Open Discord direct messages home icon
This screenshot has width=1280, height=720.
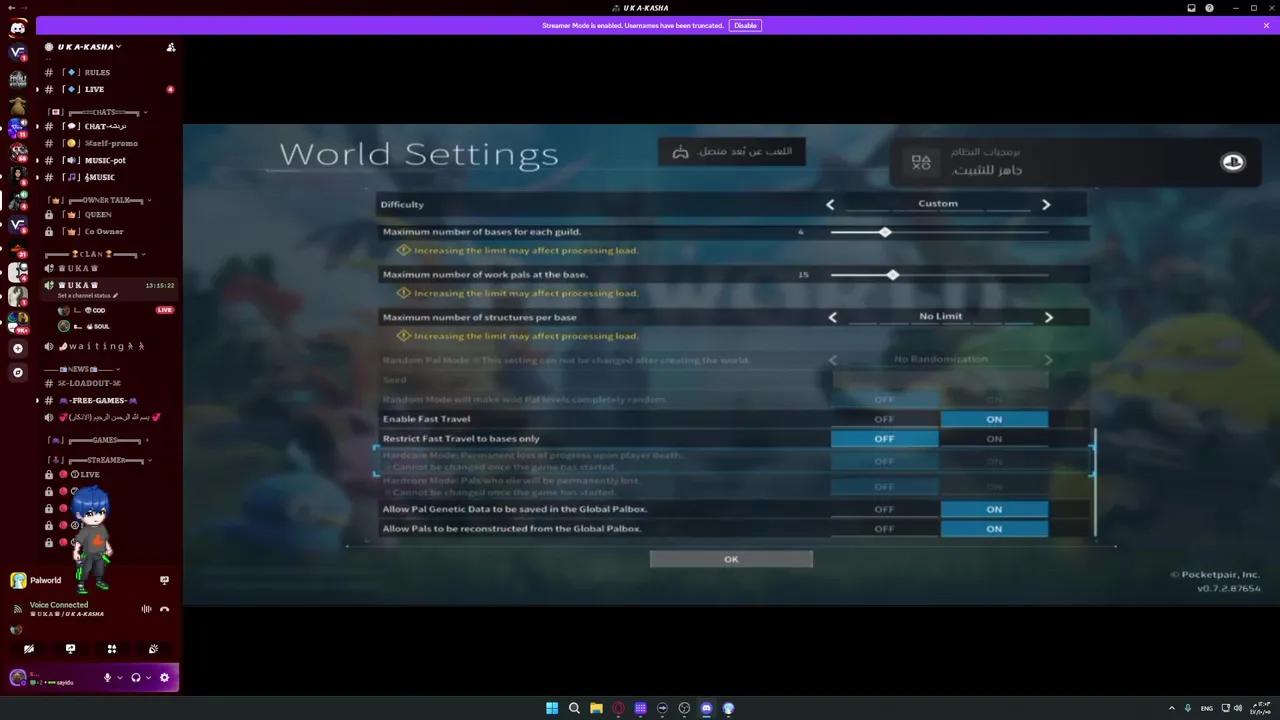pyautogui.click(x=18, y=28)
